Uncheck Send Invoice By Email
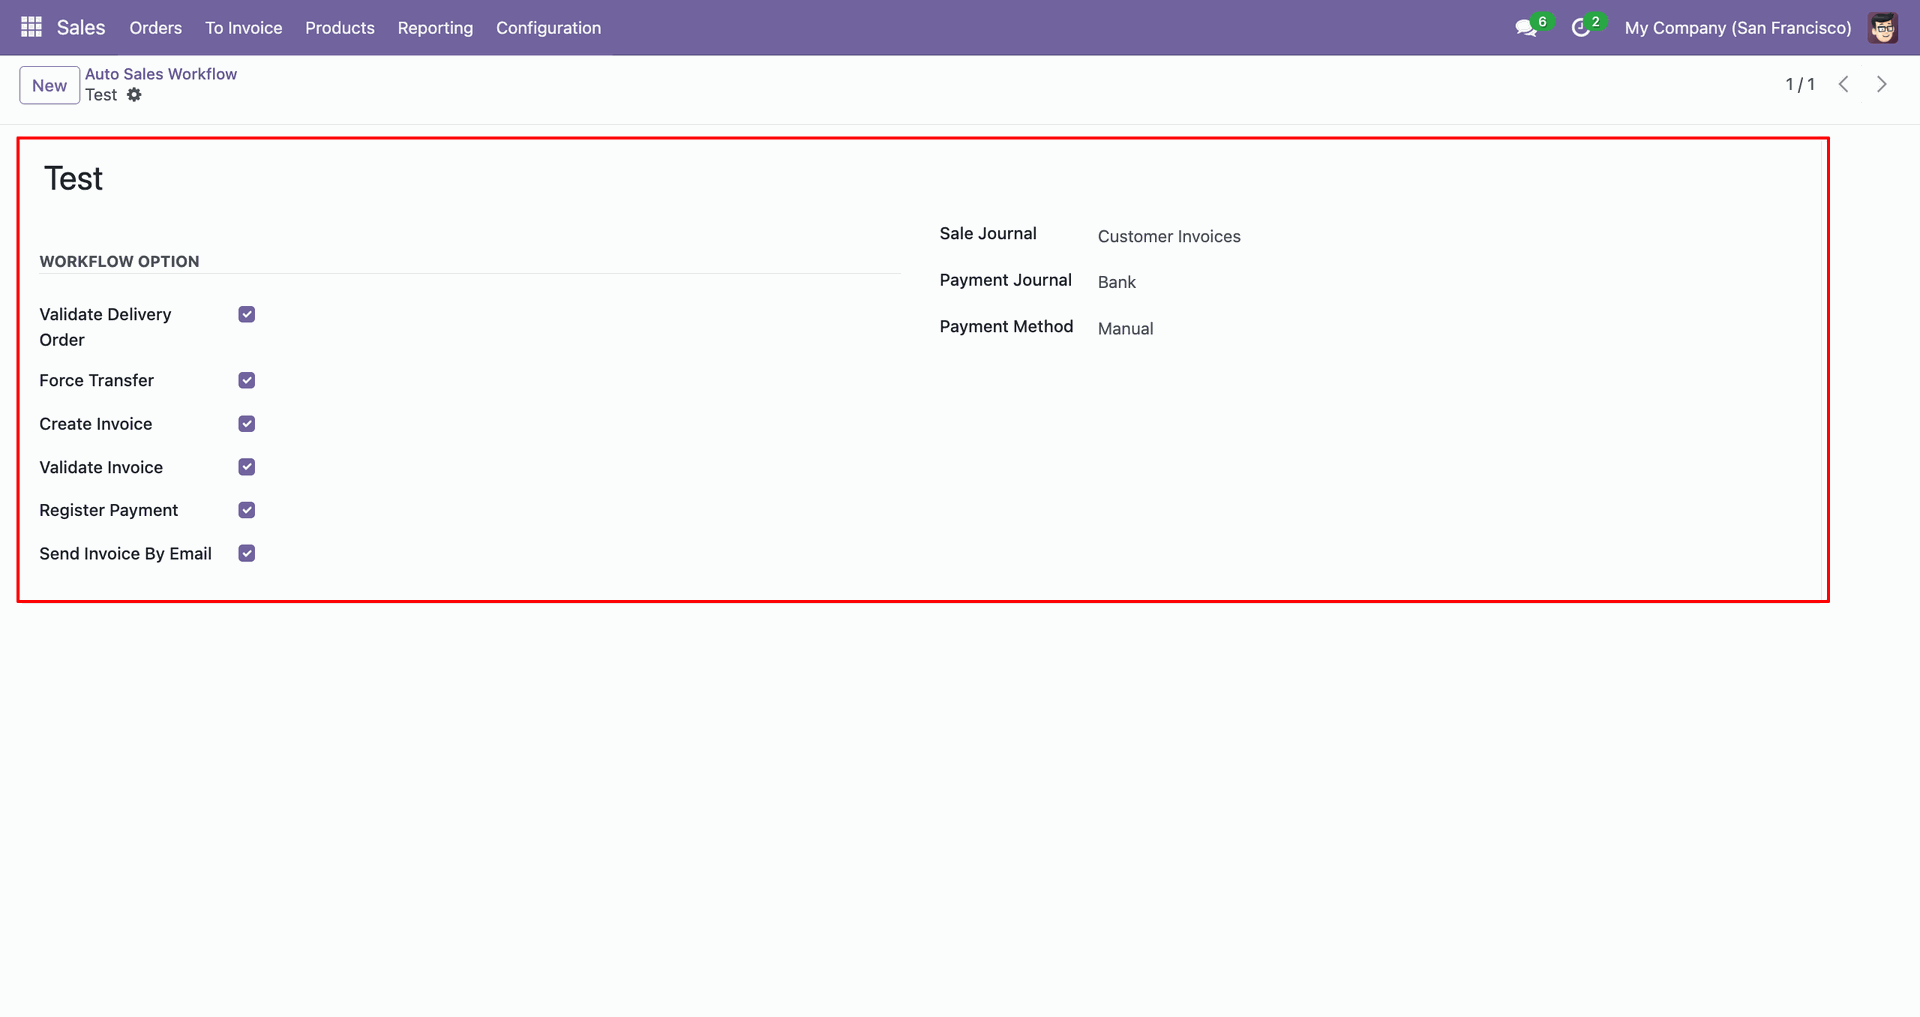Viewport: 1920px width, 1017px height. click(x=247, y=553)
